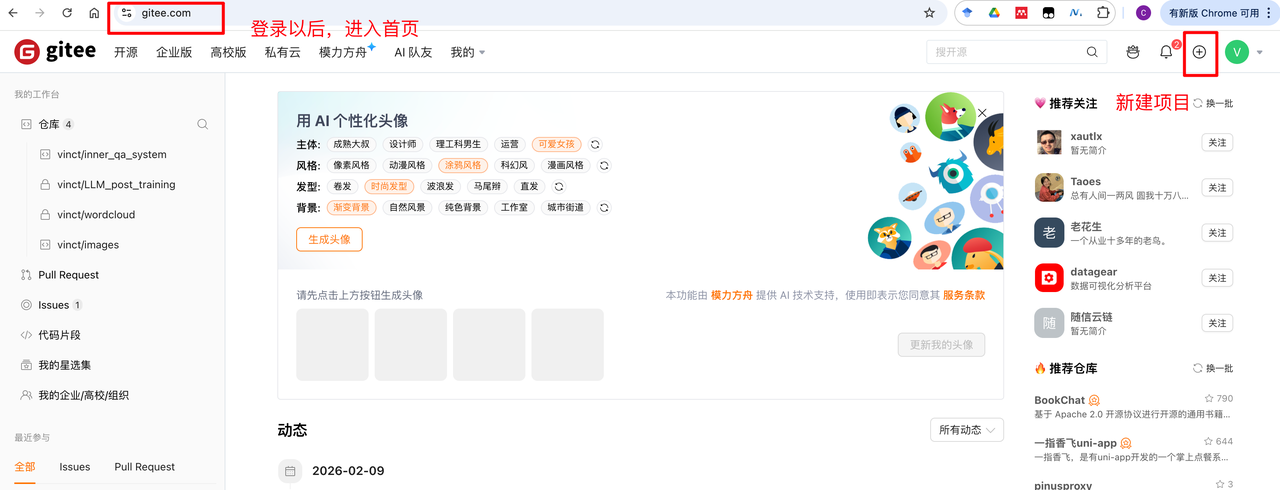Refresh the 发型 options row
The height and width of the screenshot is (490, 1280).
(x=559, y=186)
